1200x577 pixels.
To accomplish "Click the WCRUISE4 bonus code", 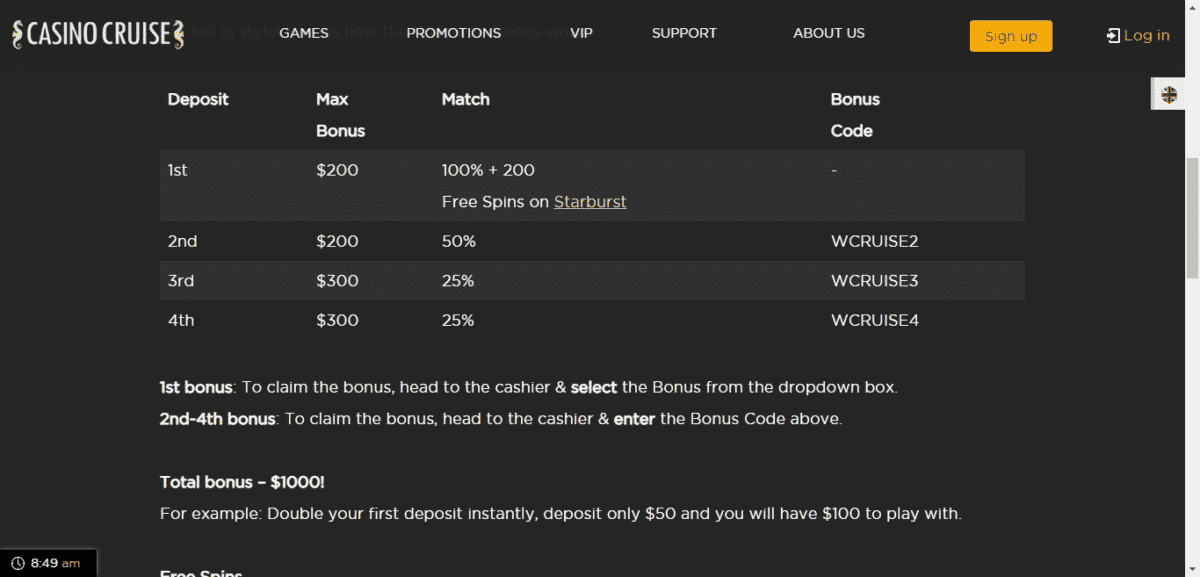I will pyautogui.click(x=874, y=321).
